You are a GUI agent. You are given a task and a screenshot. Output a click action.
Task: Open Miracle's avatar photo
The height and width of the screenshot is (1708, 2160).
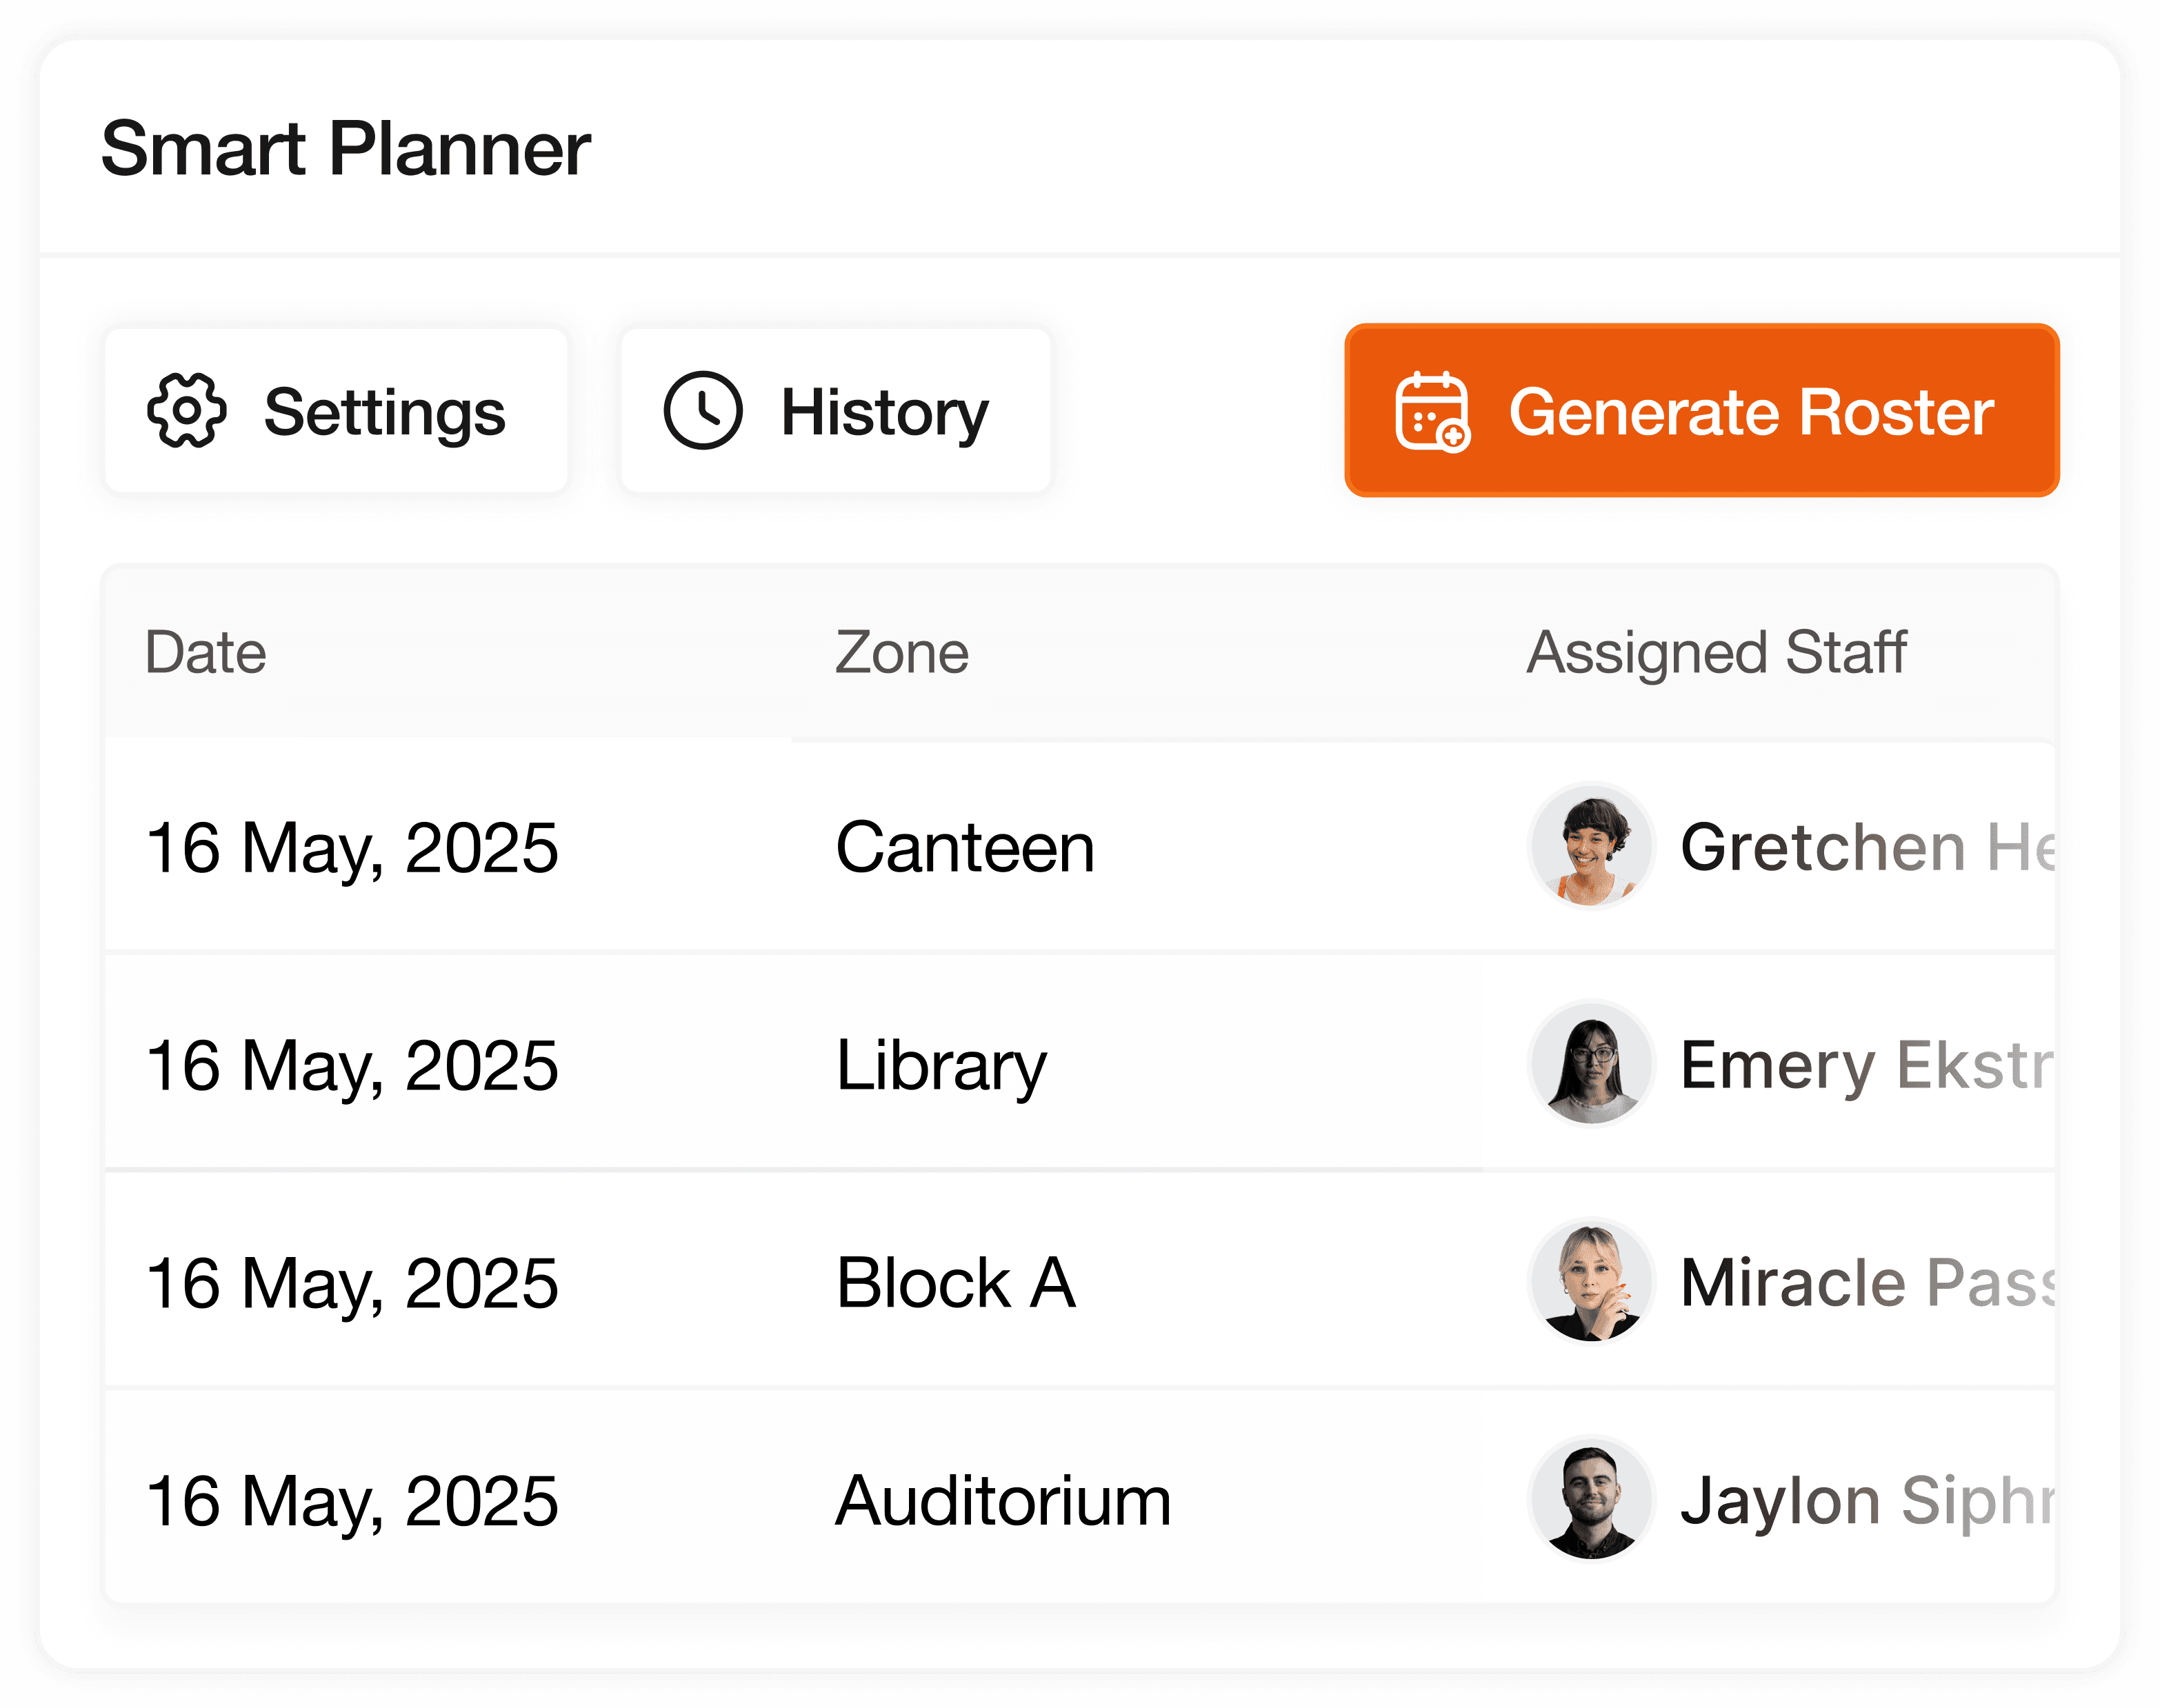click(x=1591, y=1282)
